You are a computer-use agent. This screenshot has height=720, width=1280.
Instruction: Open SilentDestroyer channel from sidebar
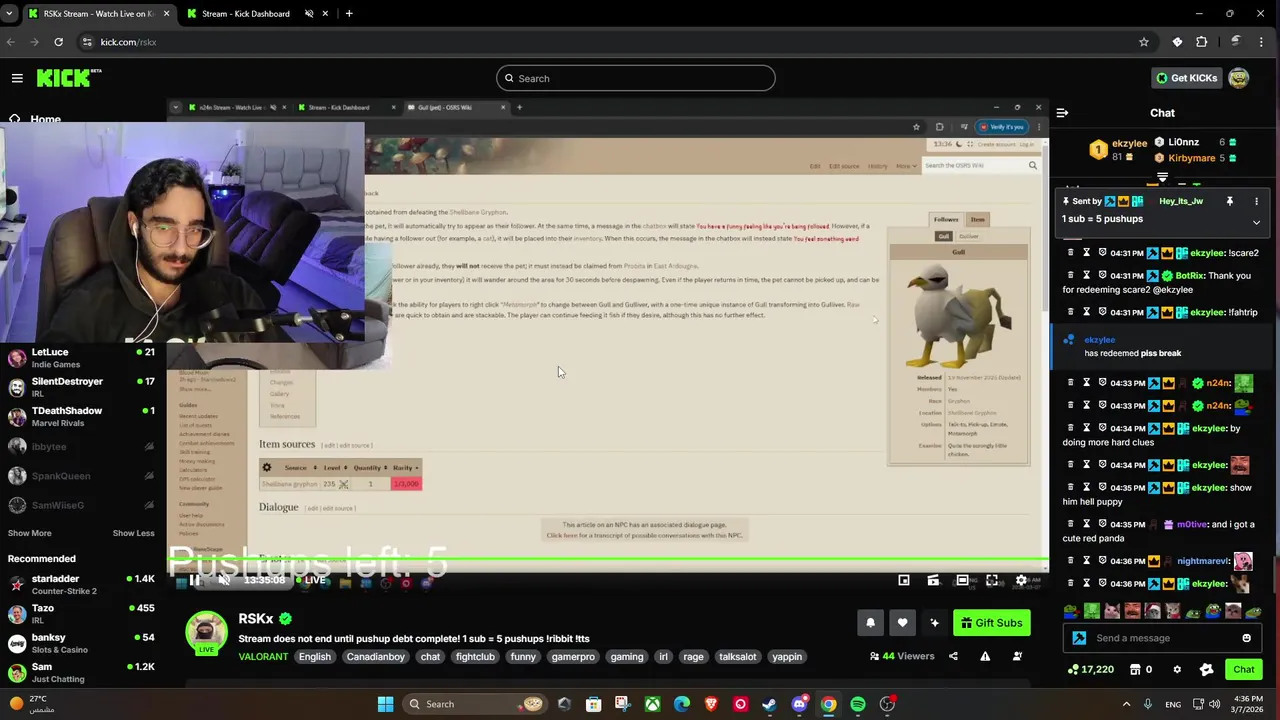[x=80, y=387]
